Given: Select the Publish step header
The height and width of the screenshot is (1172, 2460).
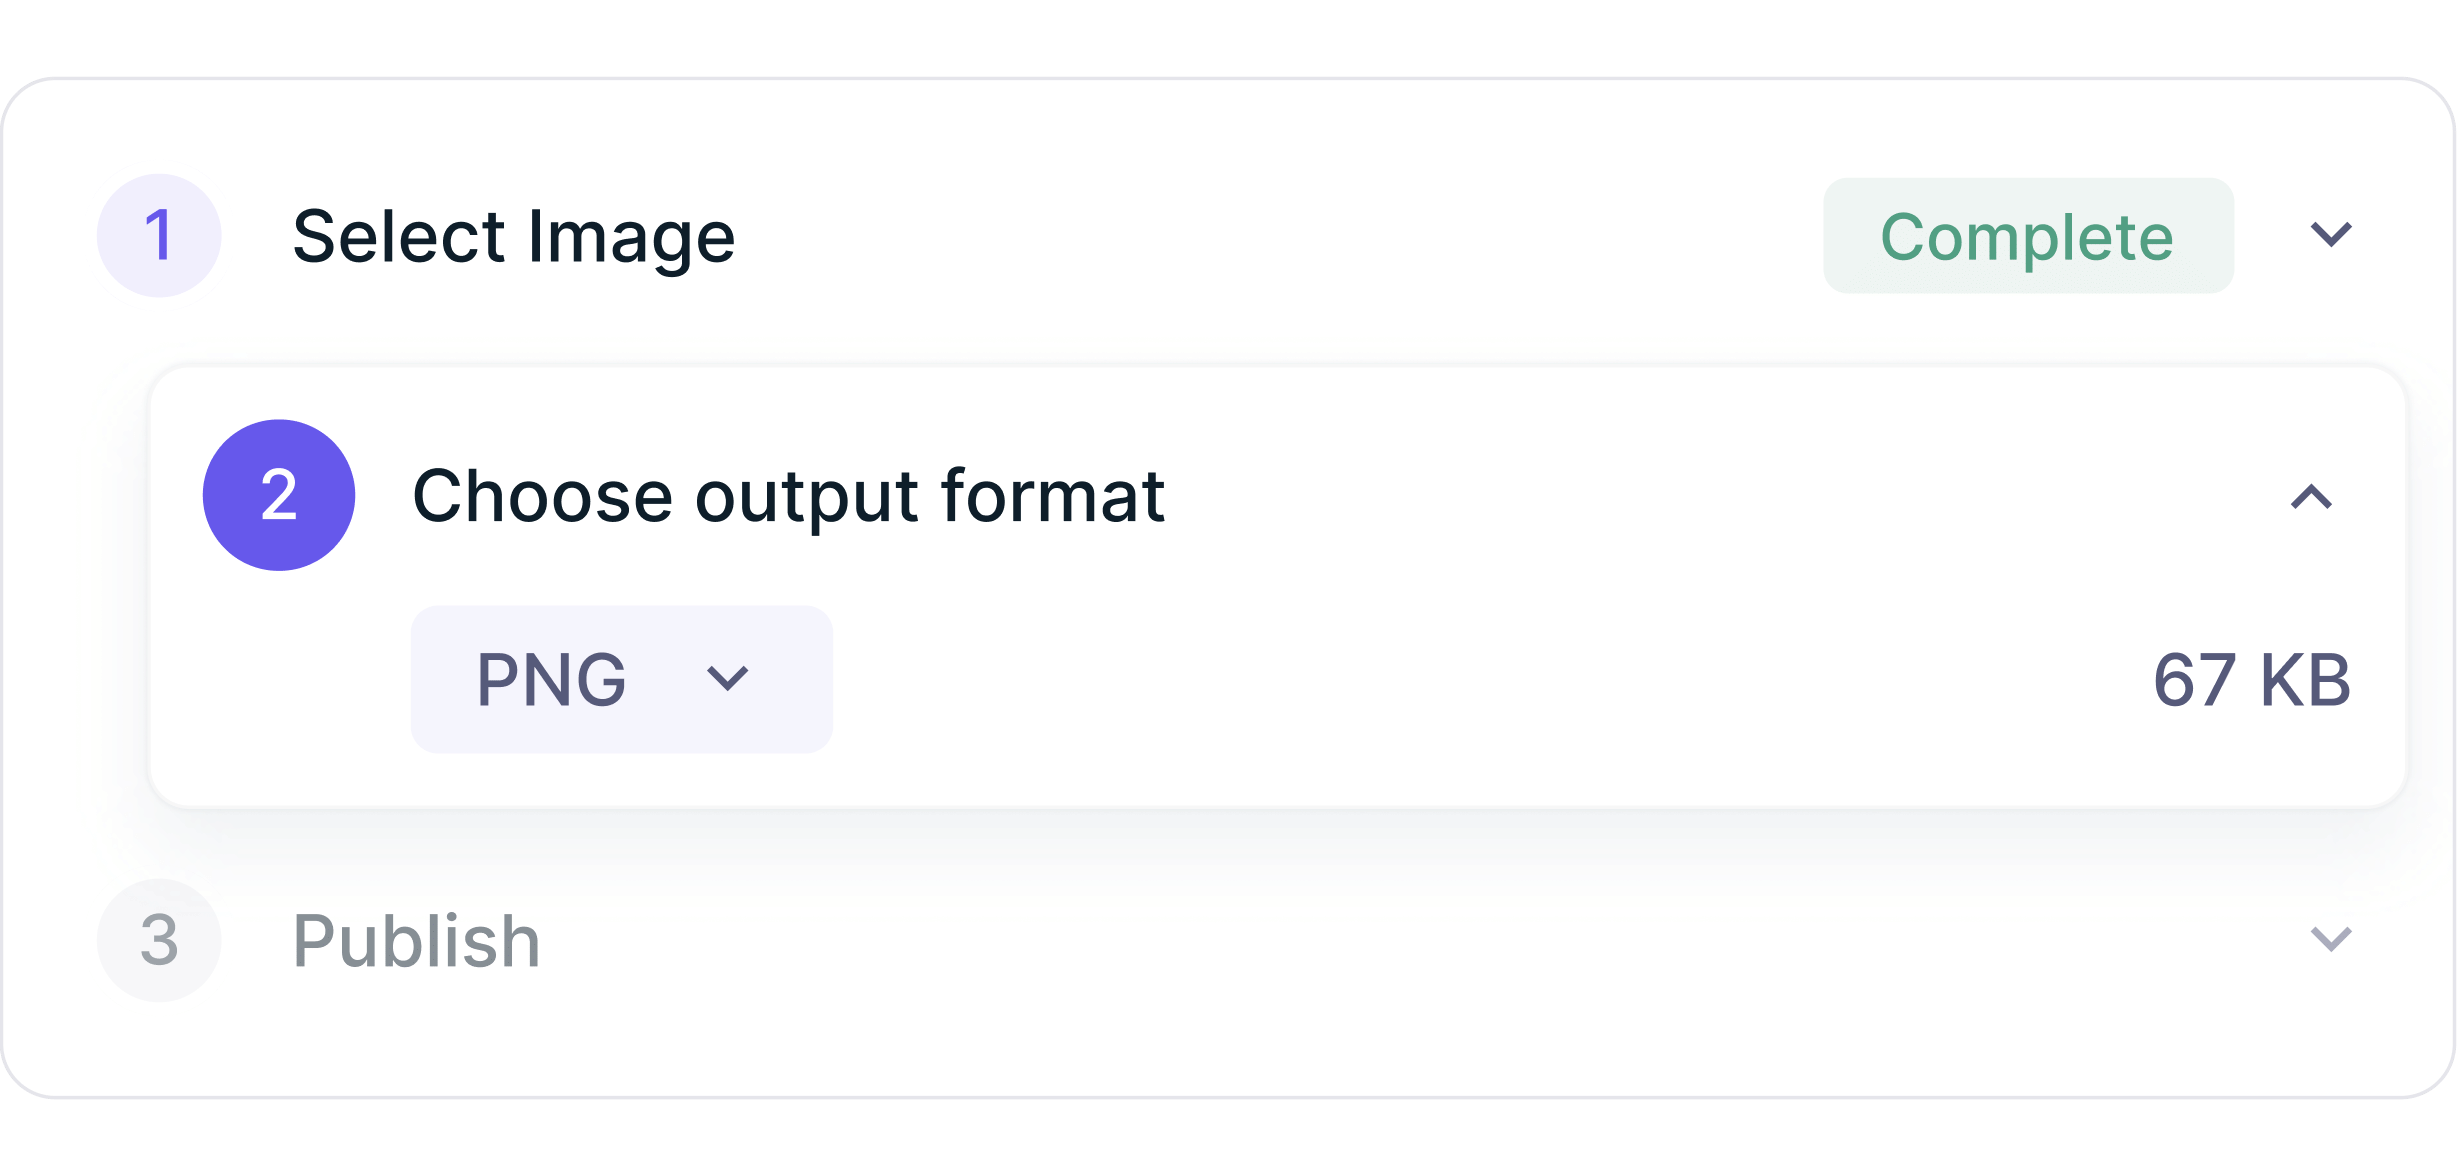Looking at the screenshot, I should tap(416, 941).
